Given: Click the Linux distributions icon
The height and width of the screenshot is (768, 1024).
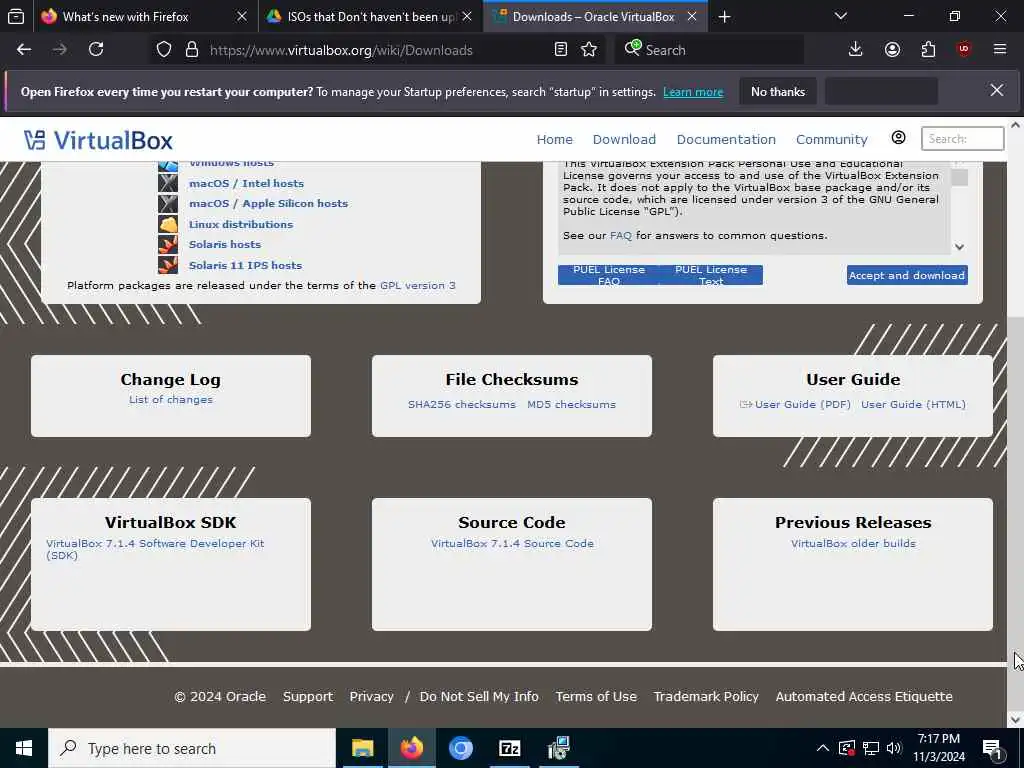Looking at the screenshot, I should tap(168, 224).
